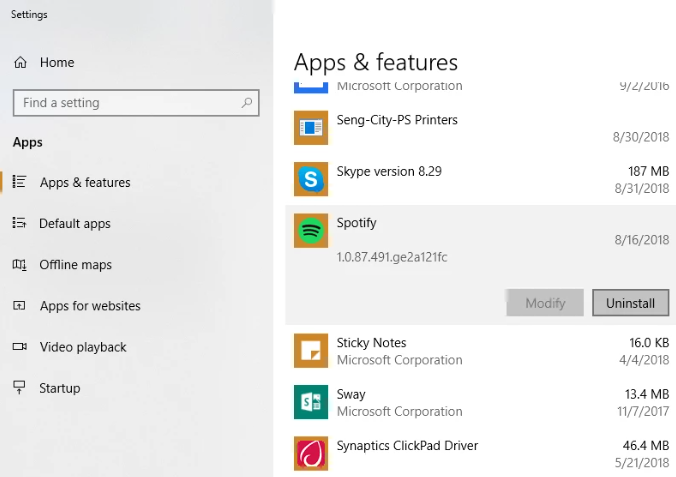Click the Apps section heading in sidebar
The width and height of the screenshot is (676, 477).
pyautogui.click(x=28, y=142)
